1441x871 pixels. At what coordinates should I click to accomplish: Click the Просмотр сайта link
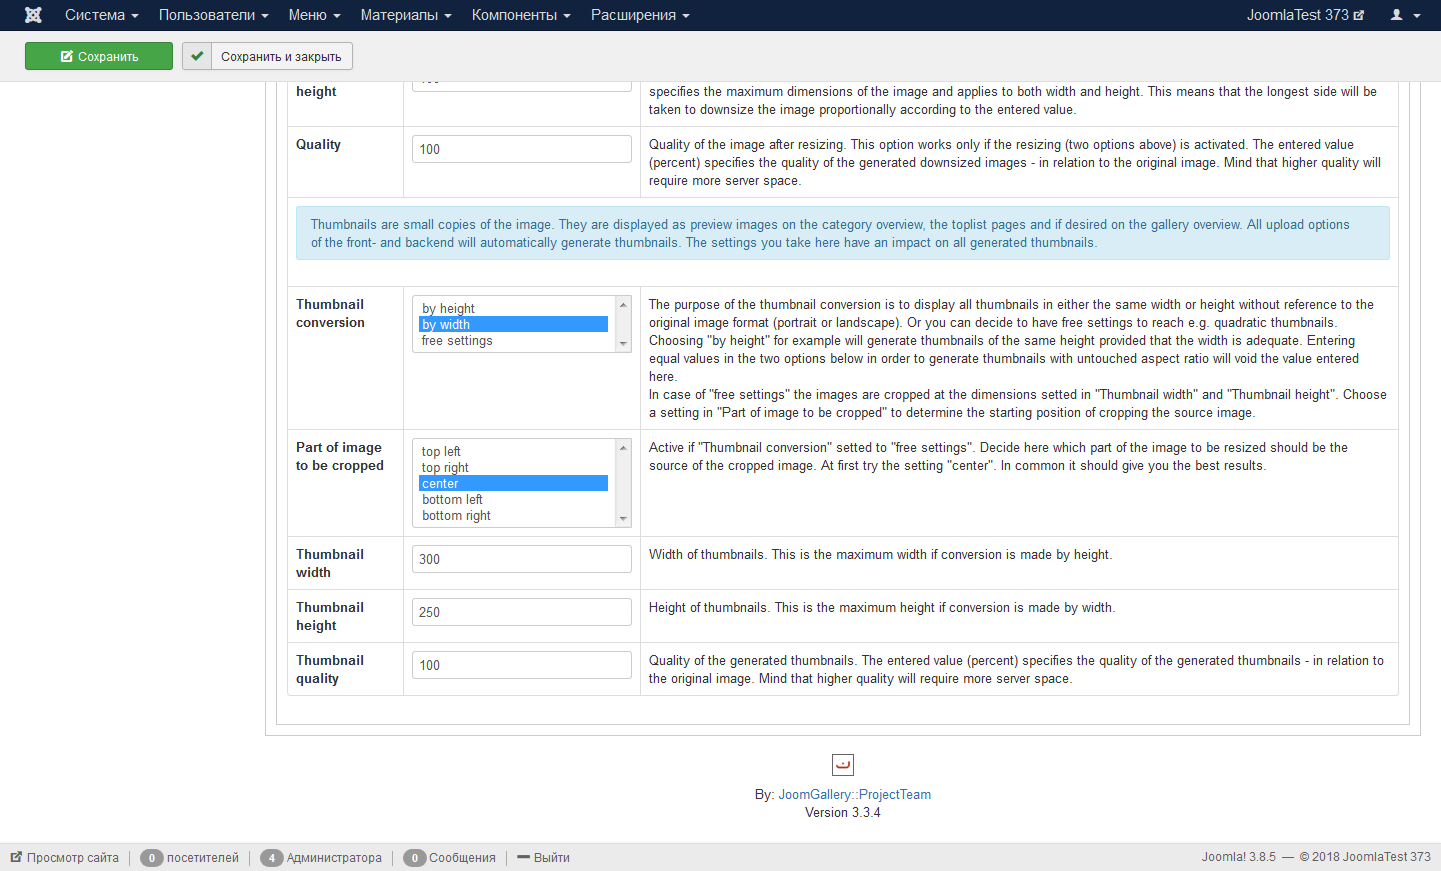coord(73,858)
